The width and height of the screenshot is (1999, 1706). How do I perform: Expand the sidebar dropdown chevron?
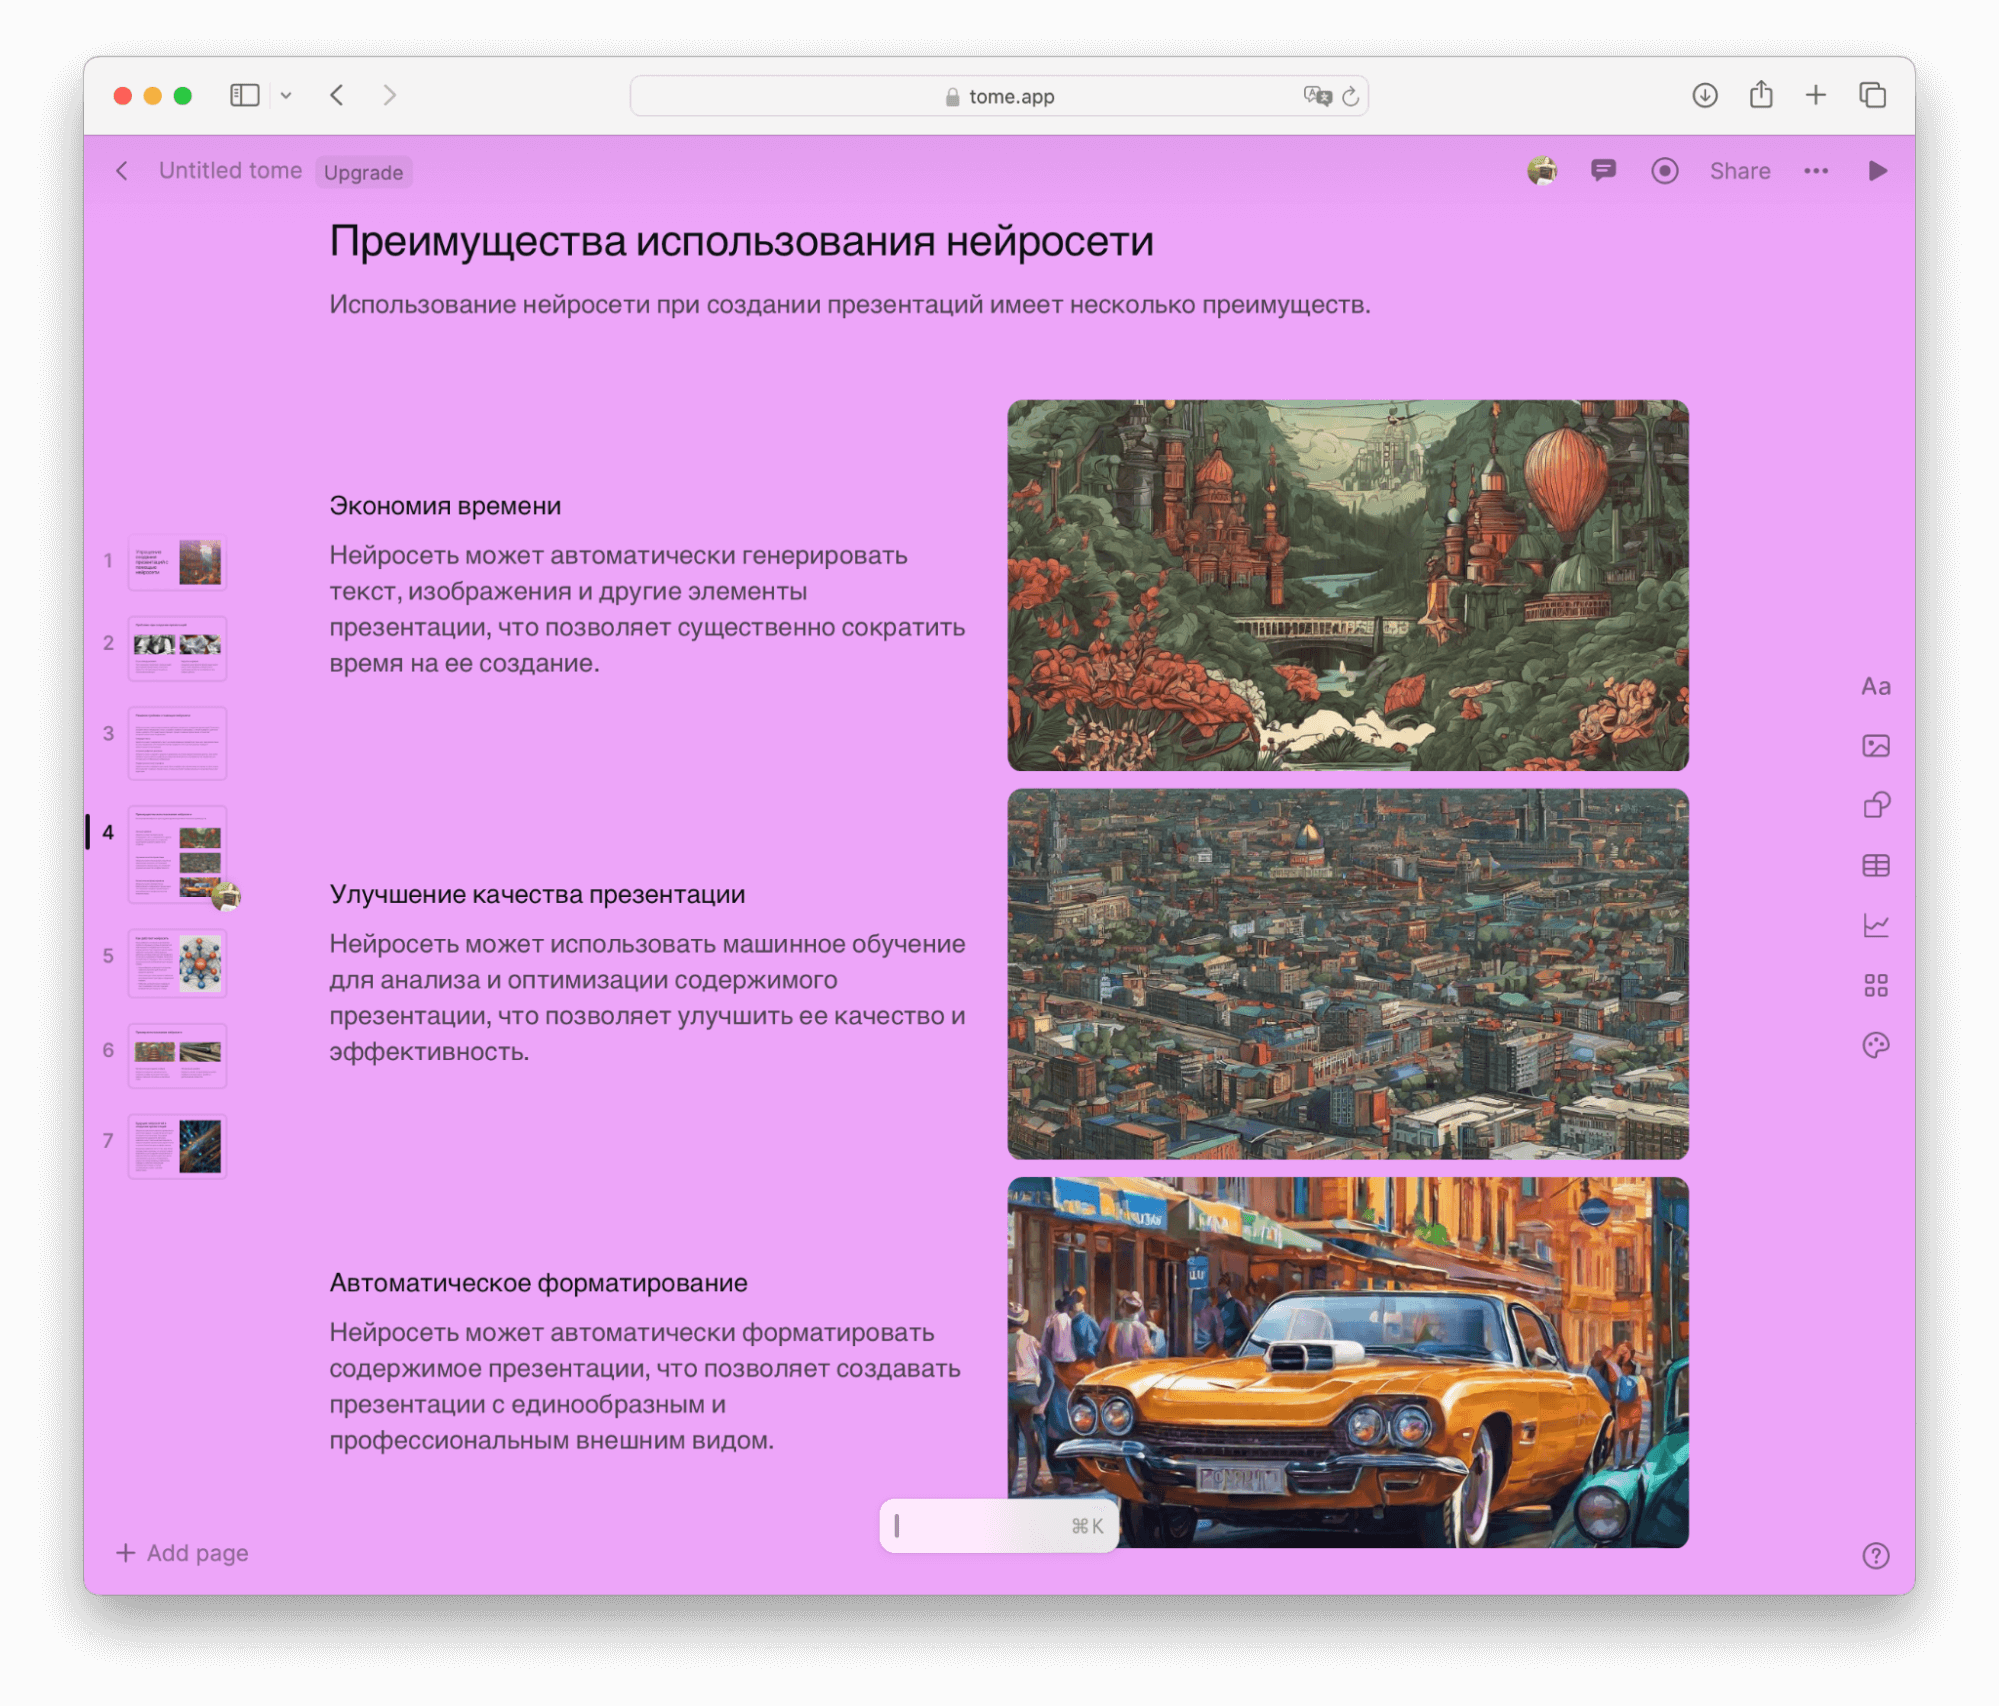click(x=286, y=96)
